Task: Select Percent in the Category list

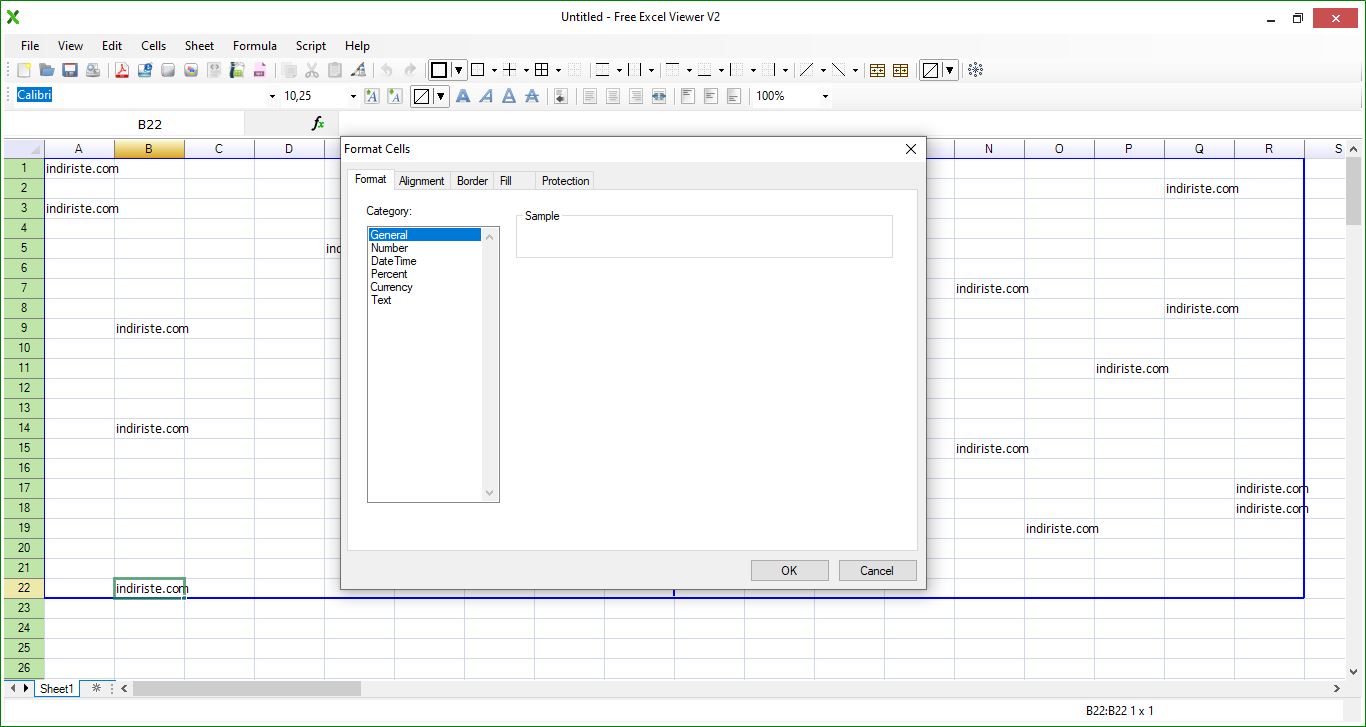Action: (x=425, y=274)
